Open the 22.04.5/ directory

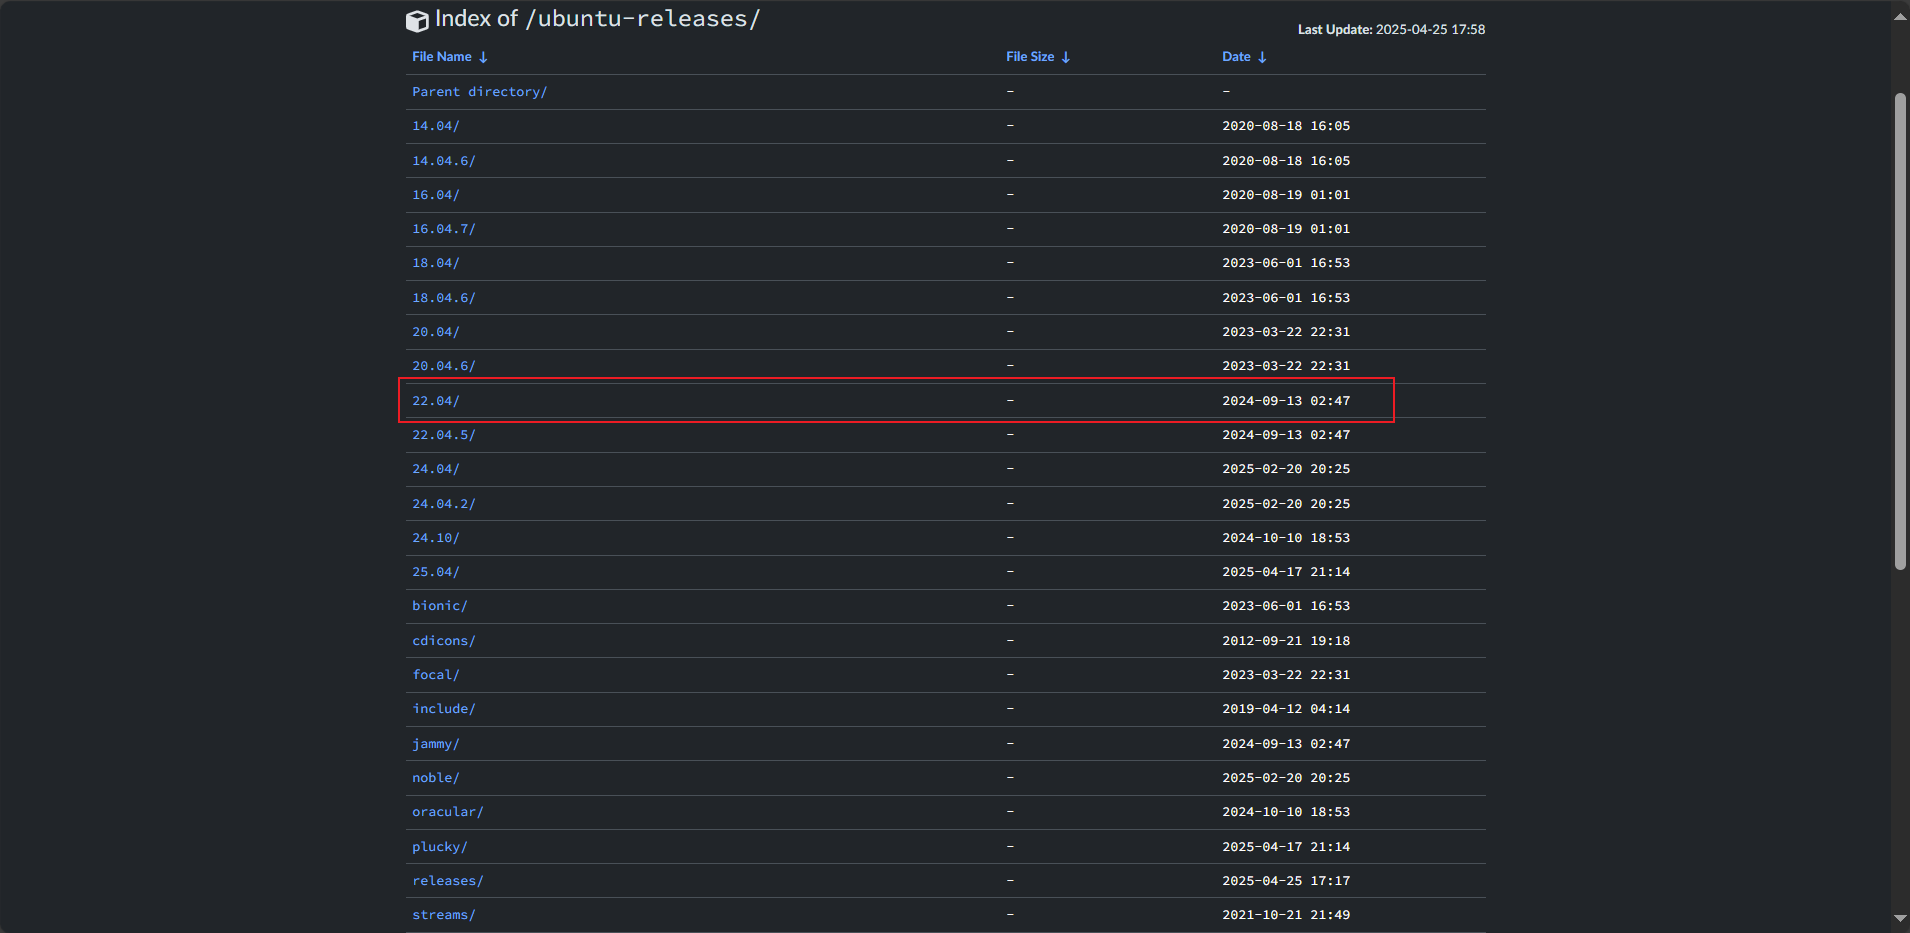[x=443, y=435]
